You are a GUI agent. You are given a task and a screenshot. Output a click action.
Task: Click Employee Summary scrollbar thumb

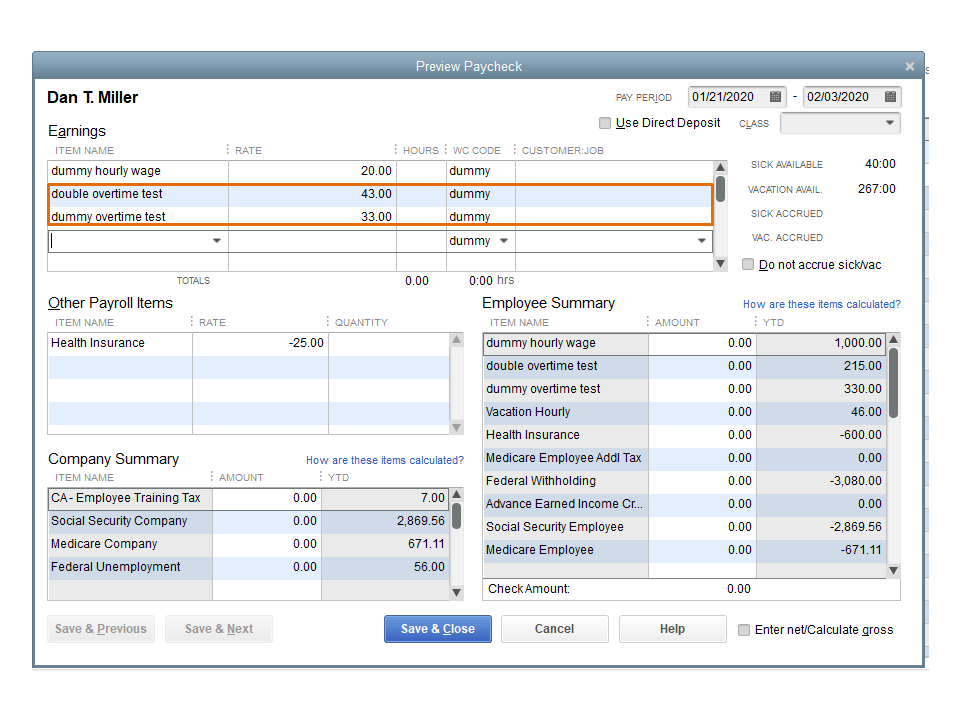click(x=893, y=383)
